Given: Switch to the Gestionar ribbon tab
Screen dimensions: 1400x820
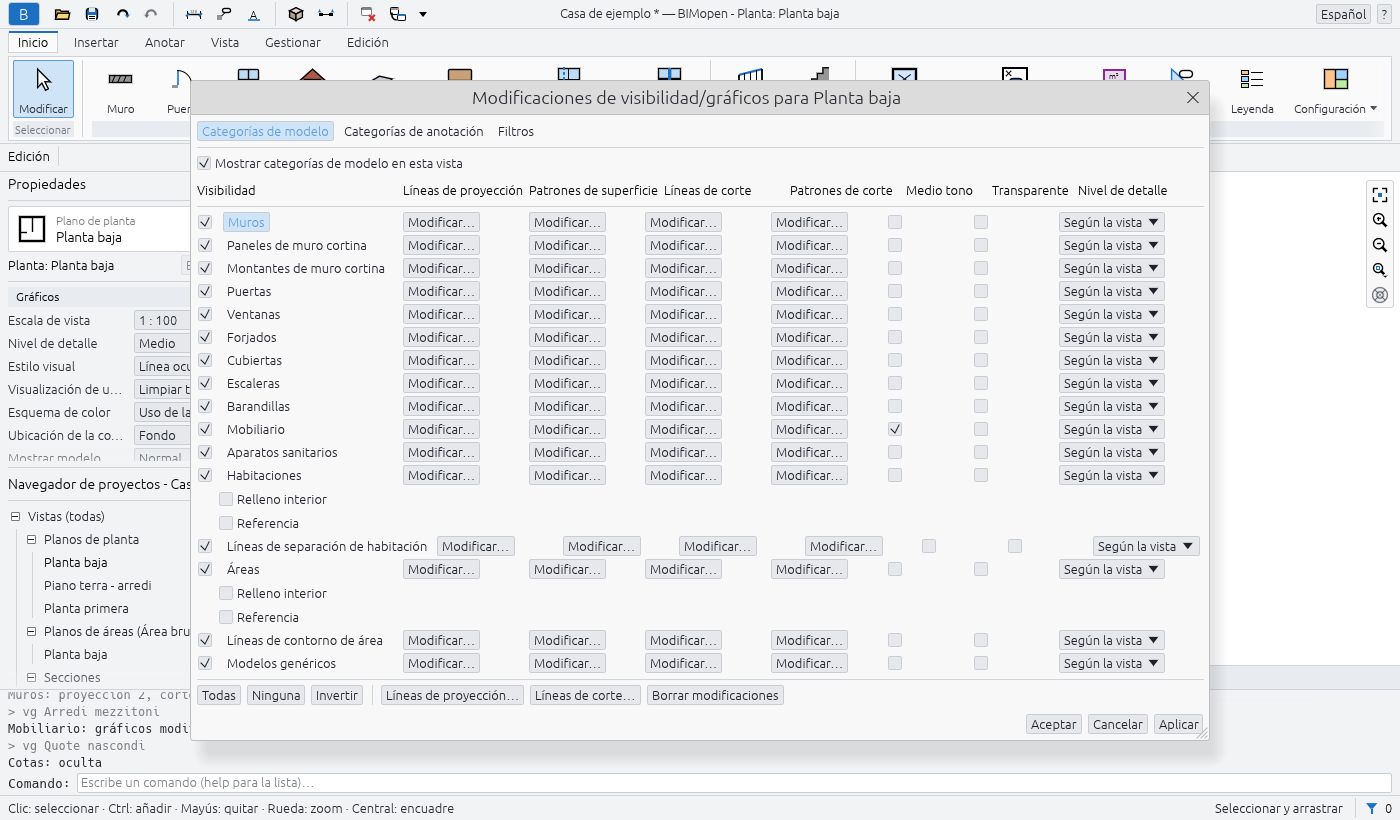Looking at the screenshot, I should (293, 43).
